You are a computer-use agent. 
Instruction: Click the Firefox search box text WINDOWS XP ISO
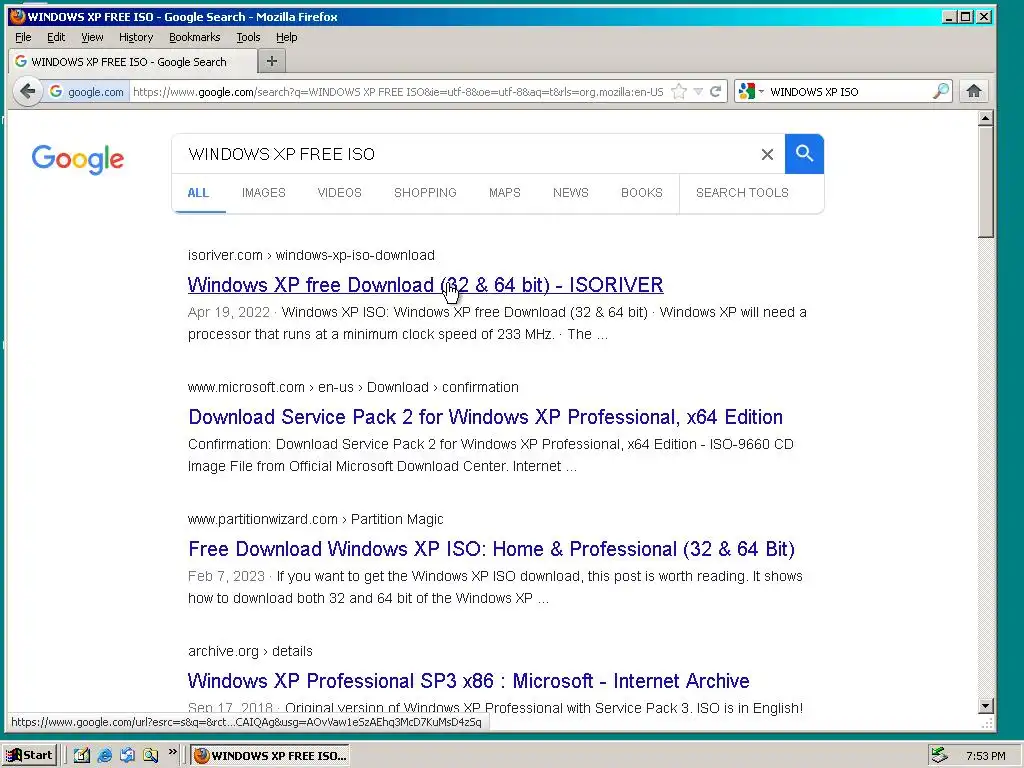click(814, 92)
